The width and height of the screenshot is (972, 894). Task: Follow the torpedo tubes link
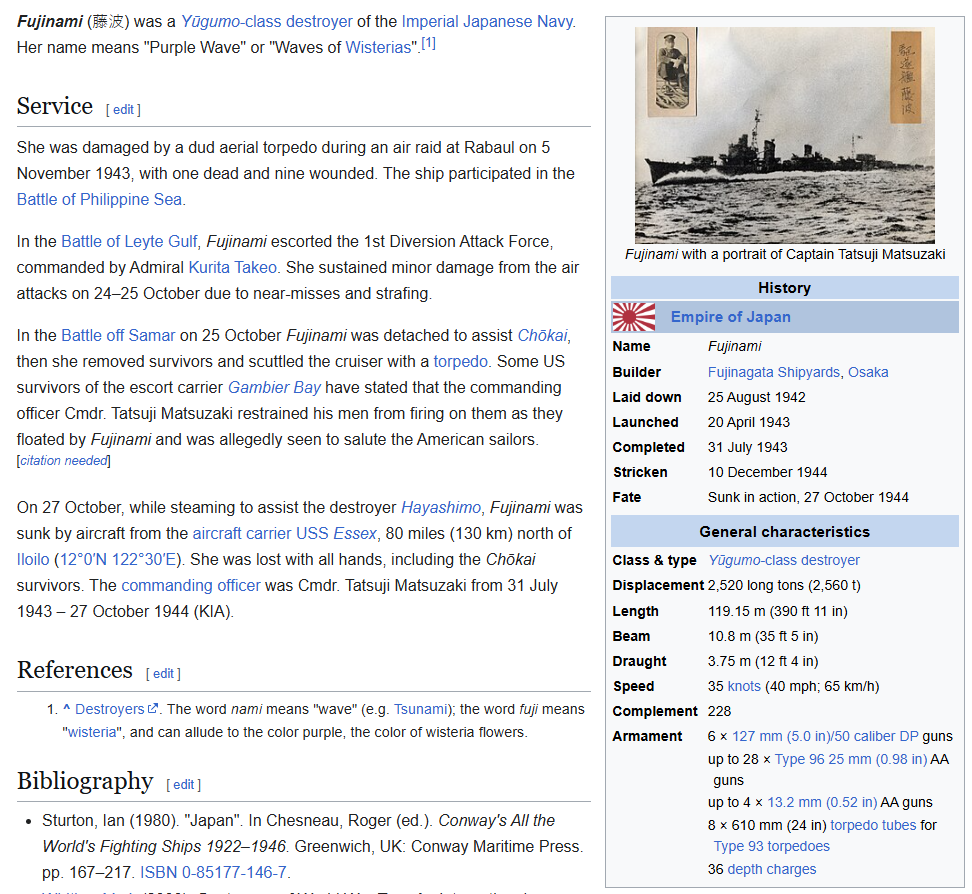coord(873,826)
